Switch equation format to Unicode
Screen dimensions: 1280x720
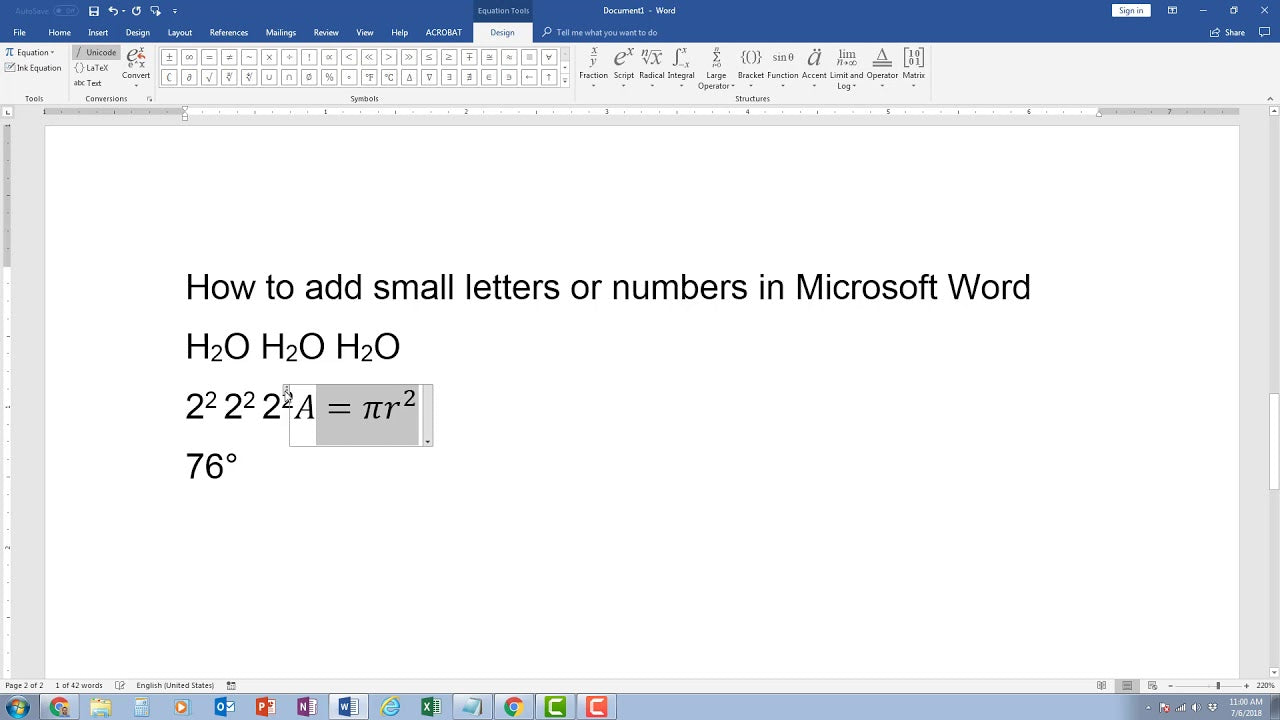pos(95,52)
